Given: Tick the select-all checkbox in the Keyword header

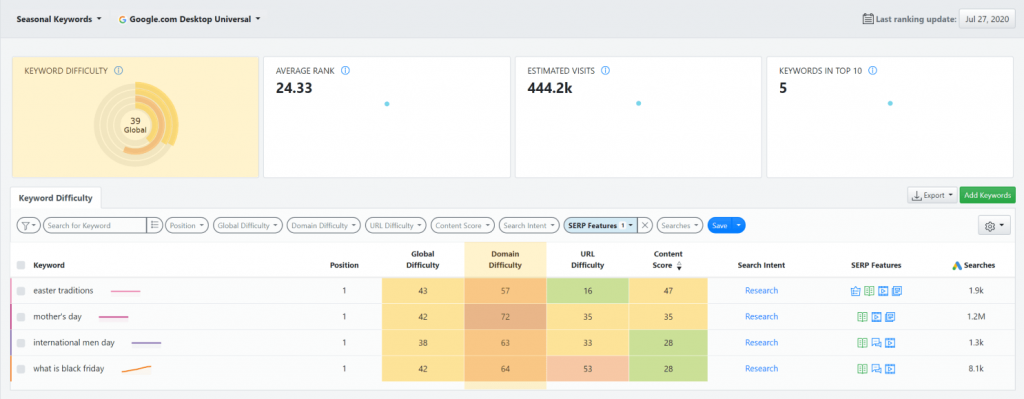Looking at the screenshot, I should [22, 265].
